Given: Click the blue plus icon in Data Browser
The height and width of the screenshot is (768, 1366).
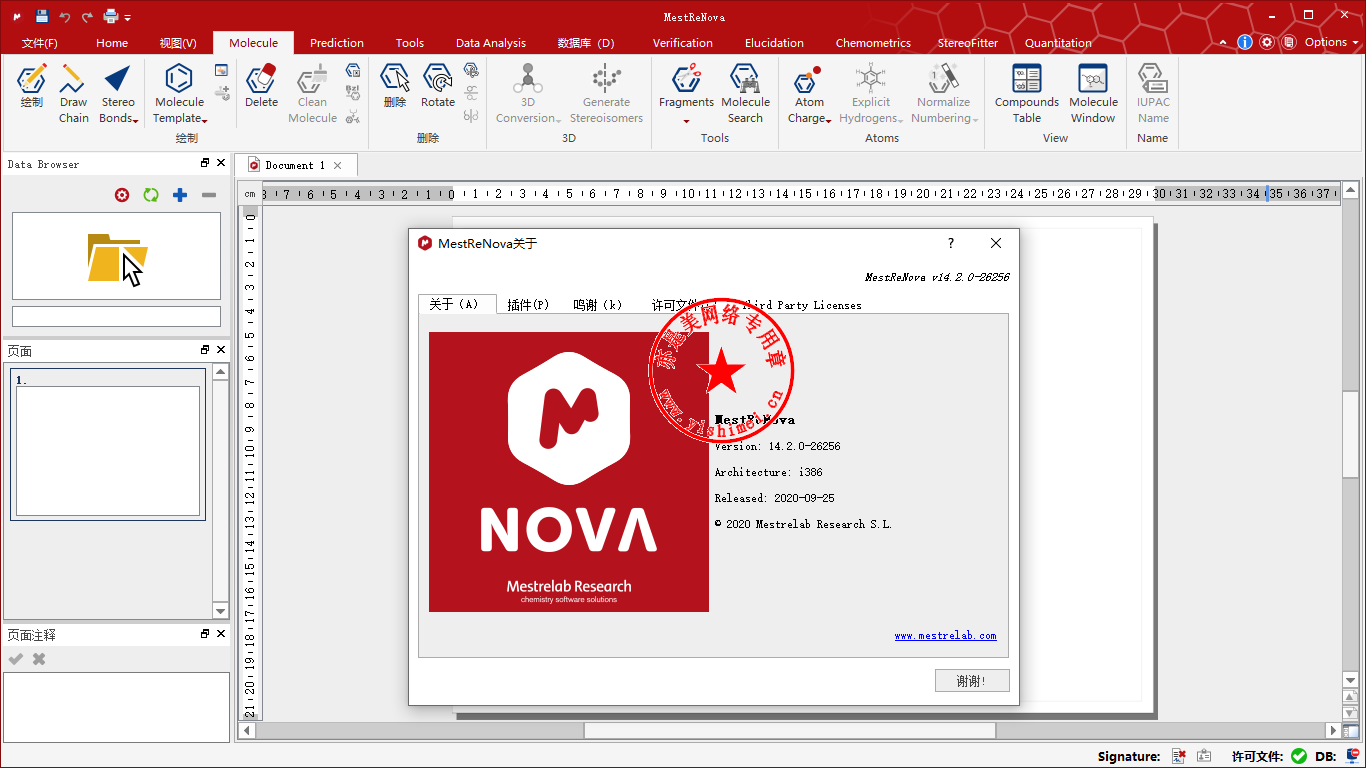Looking at the screenshot, I should click(x=180, y=195).
